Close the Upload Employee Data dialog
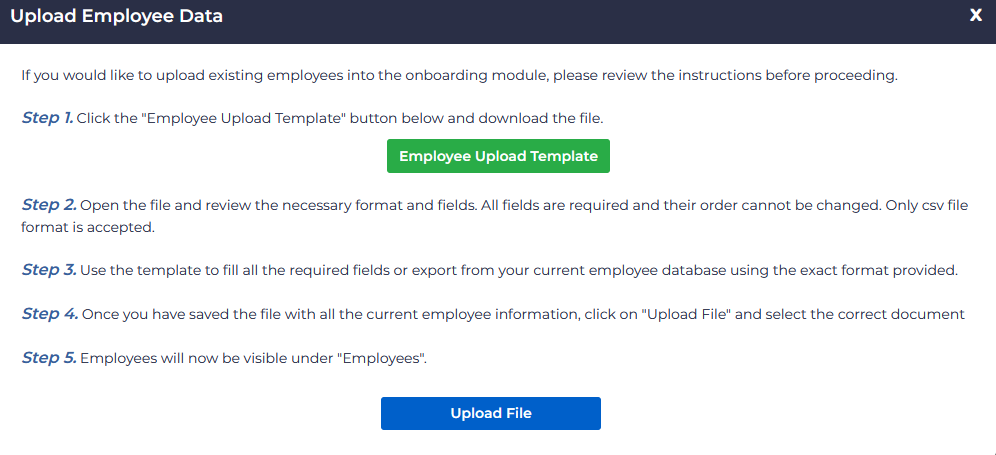This screenshot has height=455, width=996. click(975, 15)
